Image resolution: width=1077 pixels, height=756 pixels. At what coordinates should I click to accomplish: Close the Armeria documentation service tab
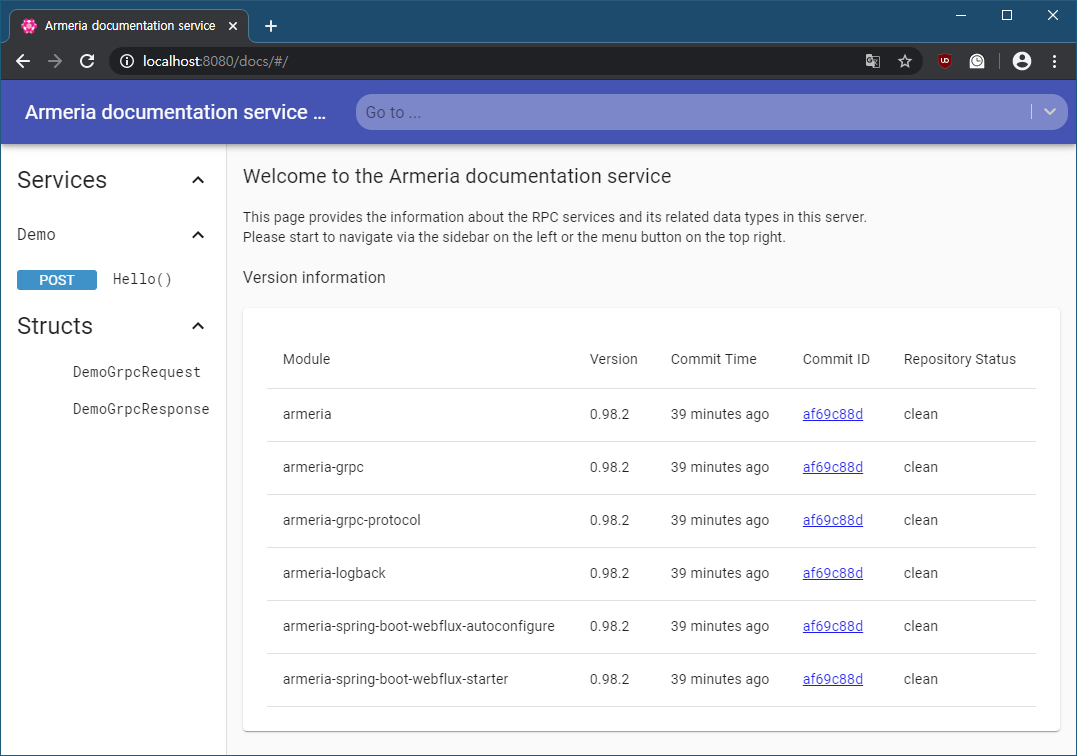[233, 26]
